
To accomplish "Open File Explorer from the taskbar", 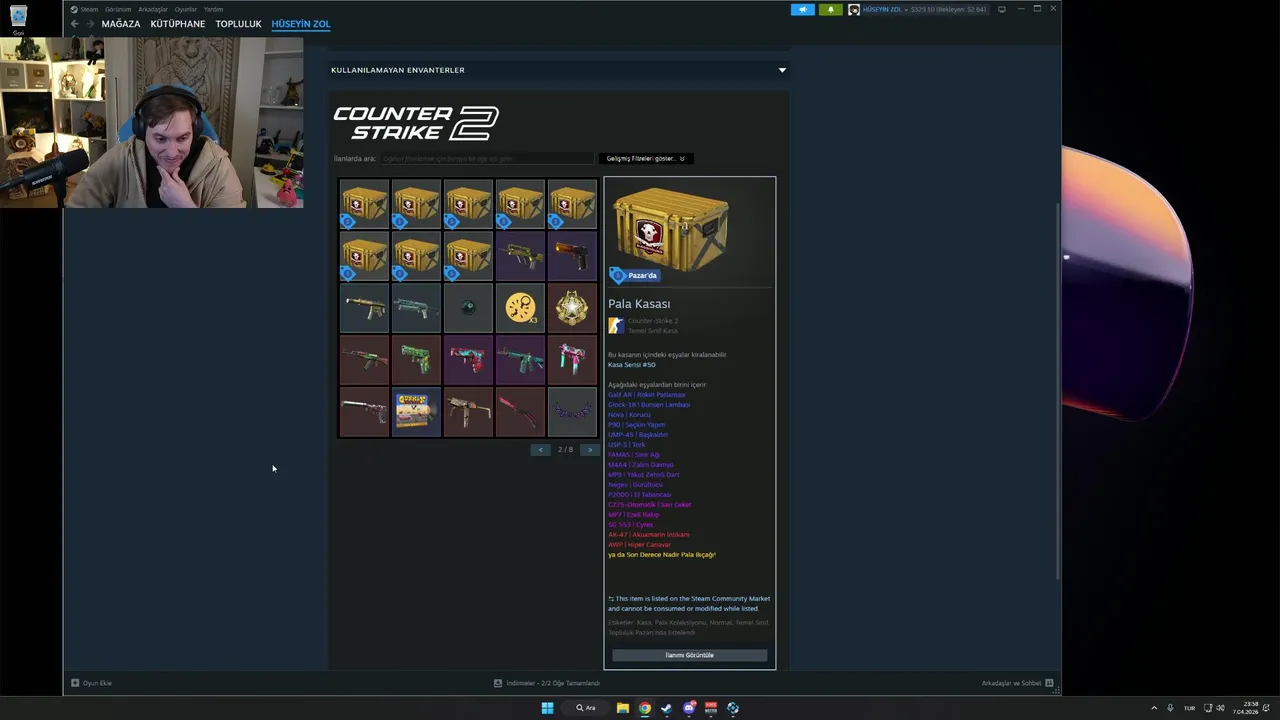I will coord(623,708).
